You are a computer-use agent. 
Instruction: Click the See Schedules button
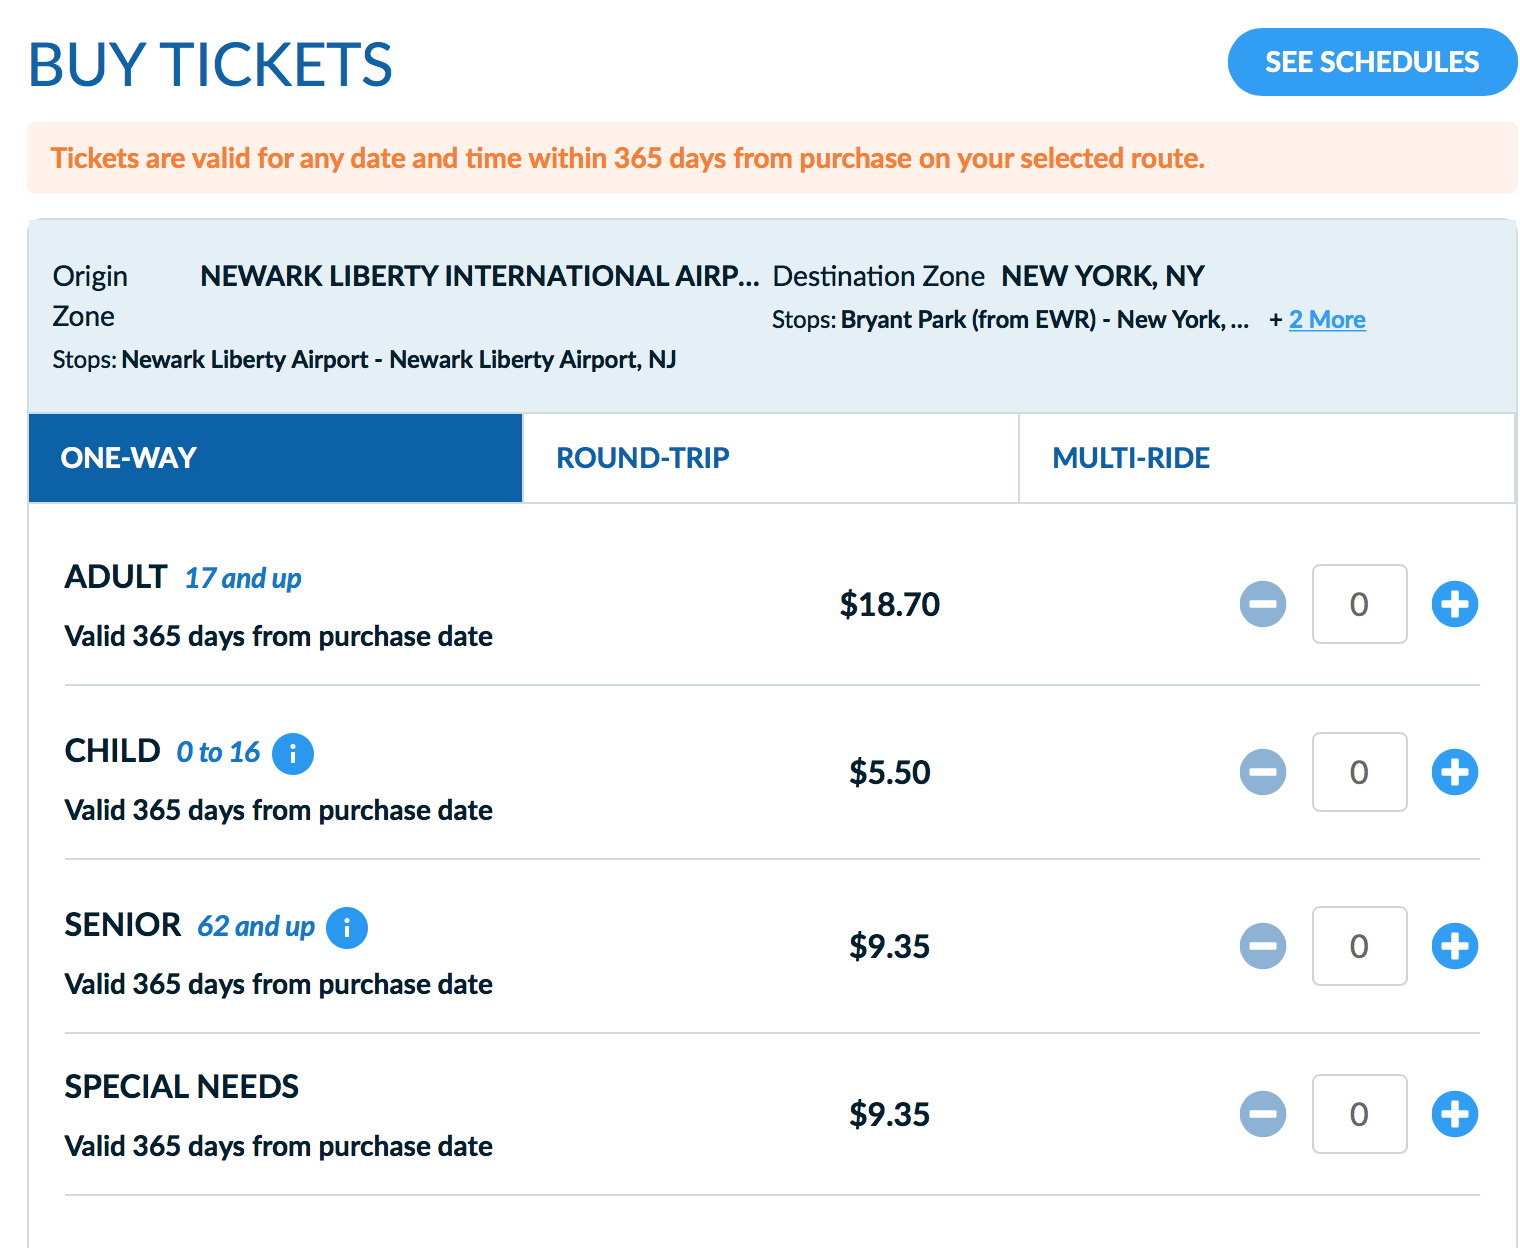1372,62
